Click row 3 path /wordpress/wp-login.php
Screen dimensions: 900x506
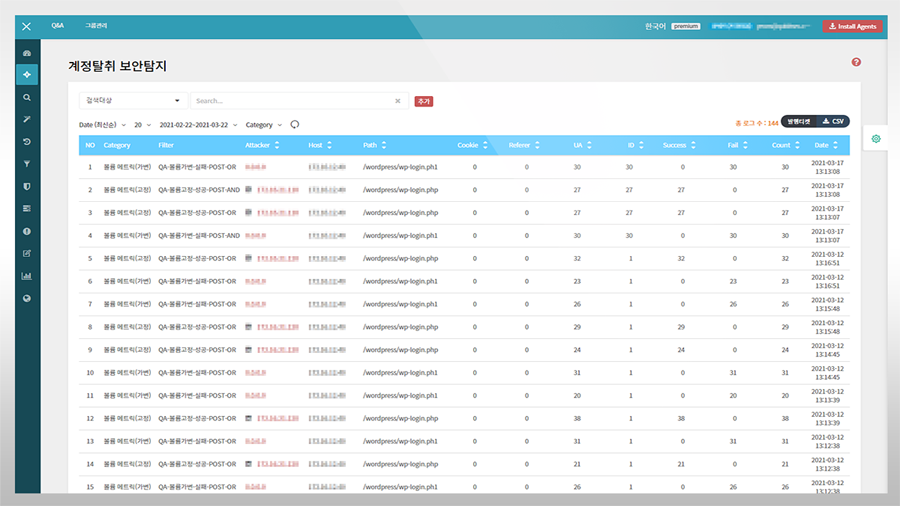[x=401, y=212]
